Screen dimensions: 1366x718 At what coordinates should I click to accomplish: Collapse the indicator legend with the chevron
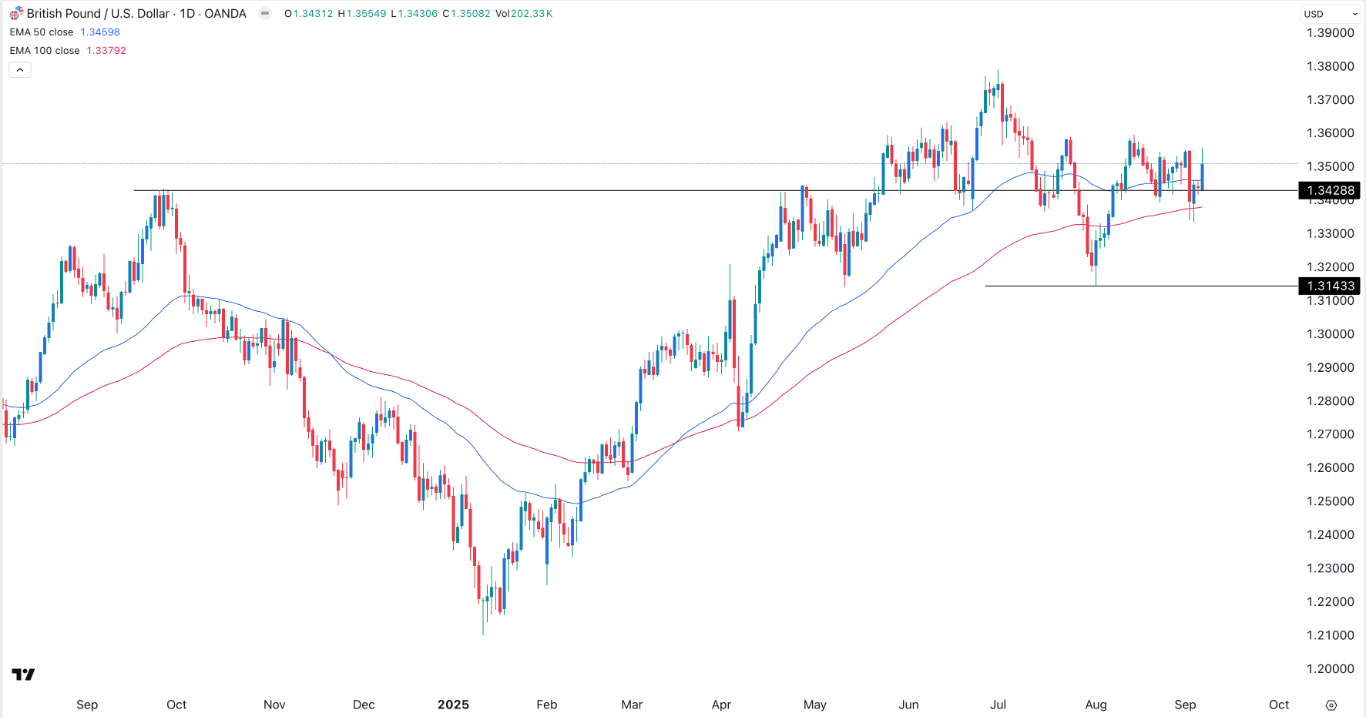coord(19,69)
